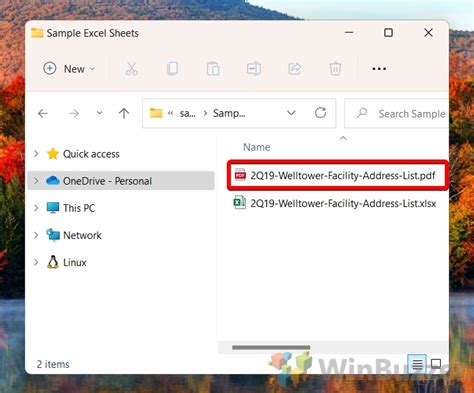Open the address bar history dropdown

click(x=291, y=113)
